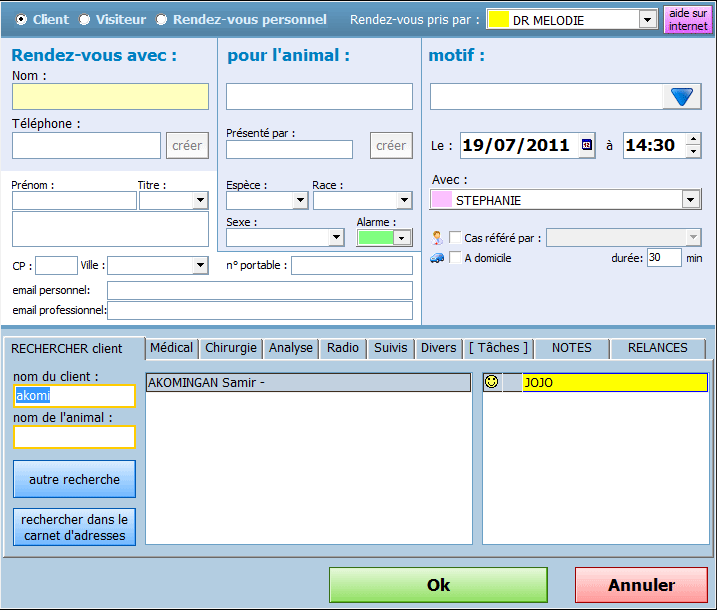The width and height of the screenshot is (717, 610).
Task: Open the Espèce dropdown list
Action: [299, 200]
